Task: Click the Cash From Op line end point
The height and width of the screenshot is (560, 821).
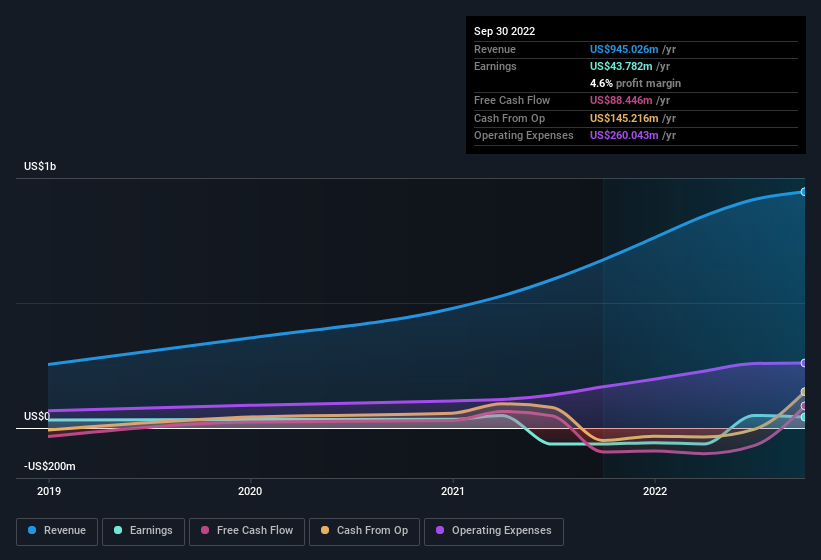Action: pyautogui.click(x=803, y=391)
